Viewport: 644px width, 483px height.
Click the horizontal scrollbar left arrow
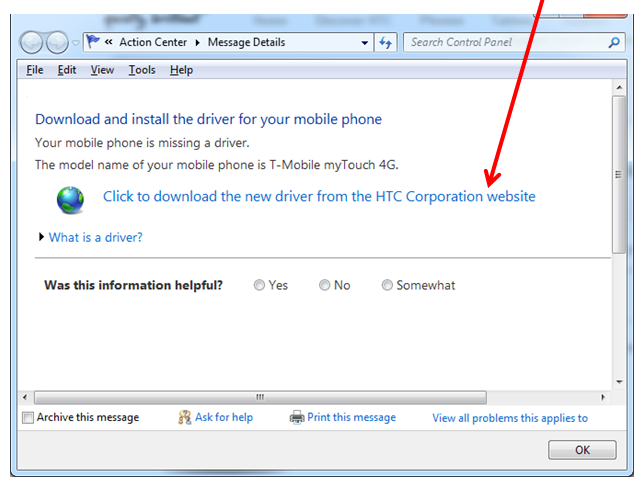point(25,397)
